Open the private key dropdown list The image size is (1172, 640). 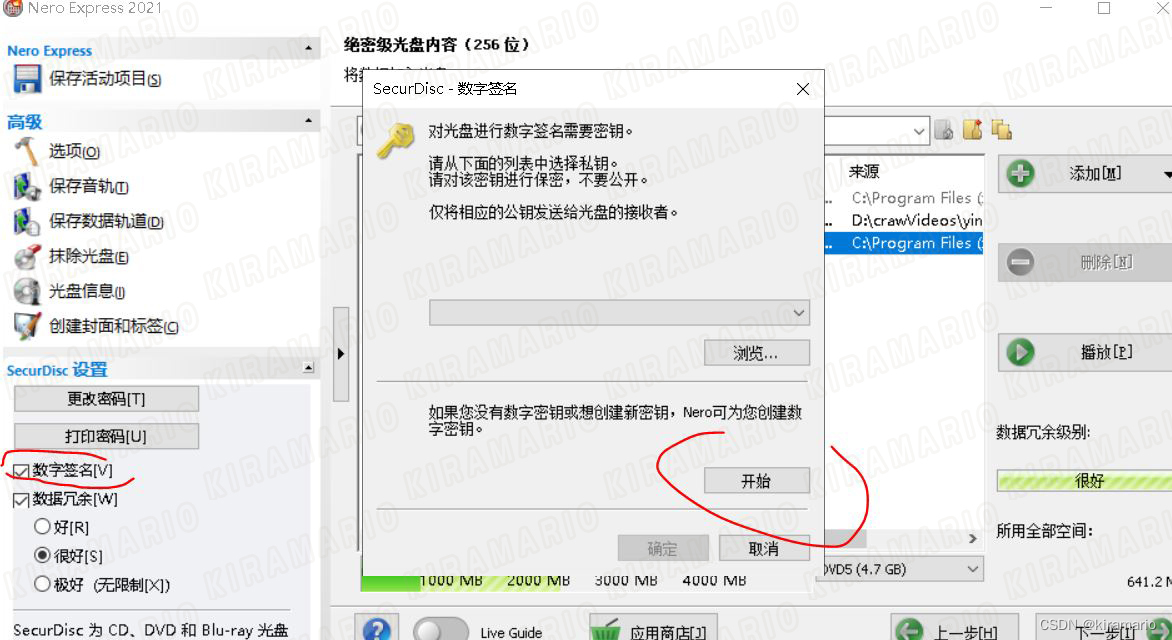619,313
